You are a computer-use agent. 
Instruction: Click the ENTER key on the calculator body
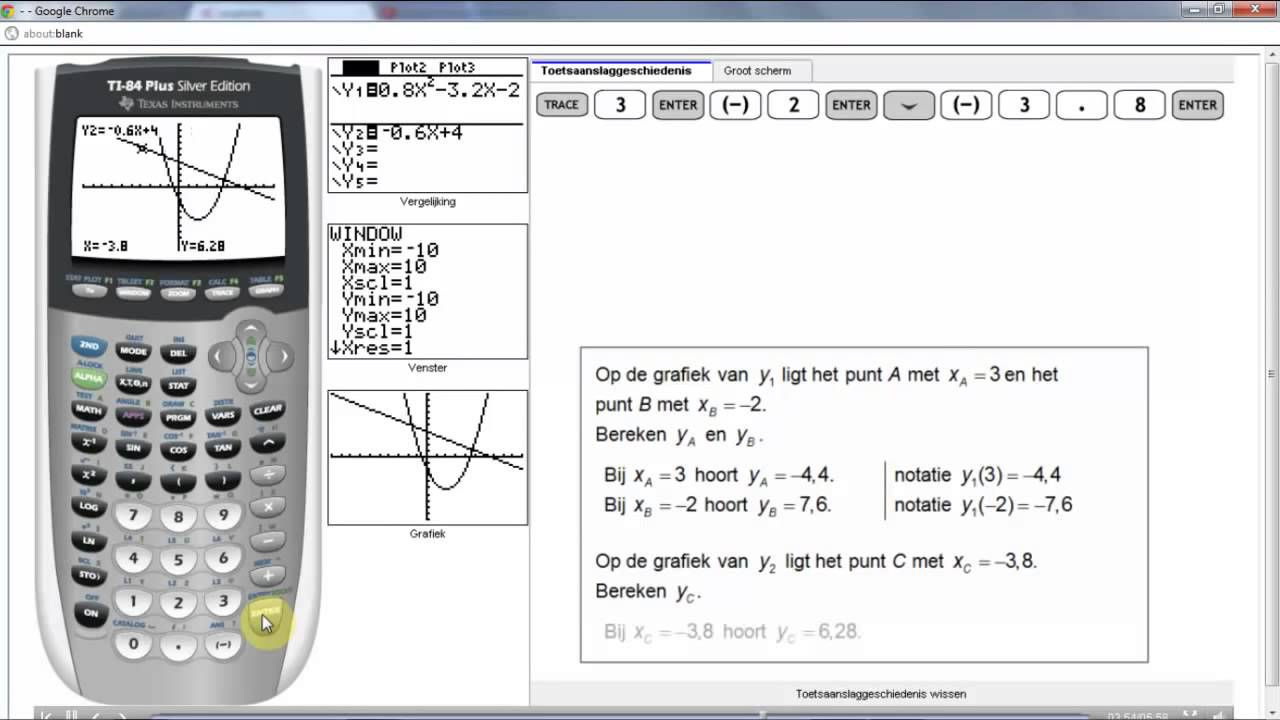(x=268, y=612)
